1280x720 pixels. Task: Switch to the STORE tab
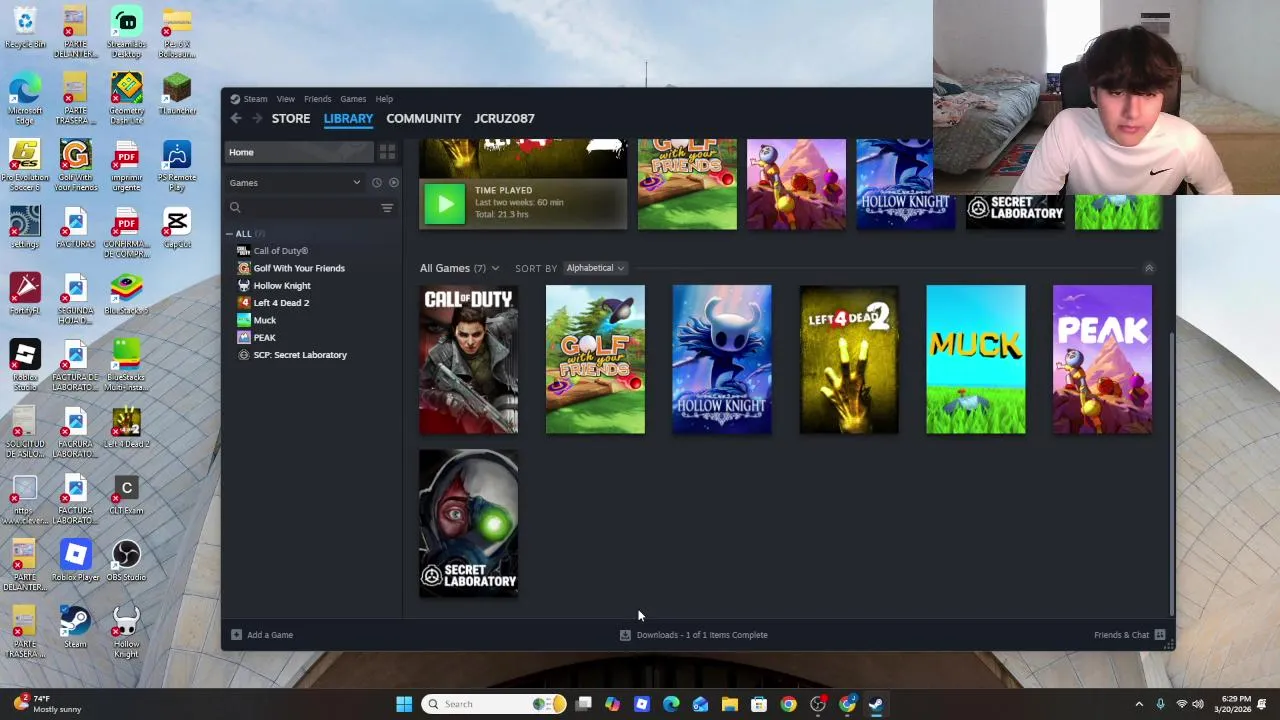291,118
